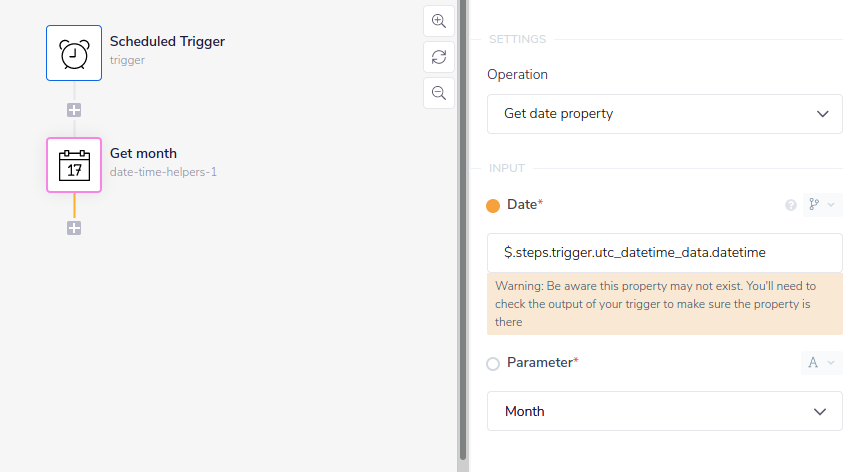Toggle the orange circle beside Date

[x=493, y=206]
